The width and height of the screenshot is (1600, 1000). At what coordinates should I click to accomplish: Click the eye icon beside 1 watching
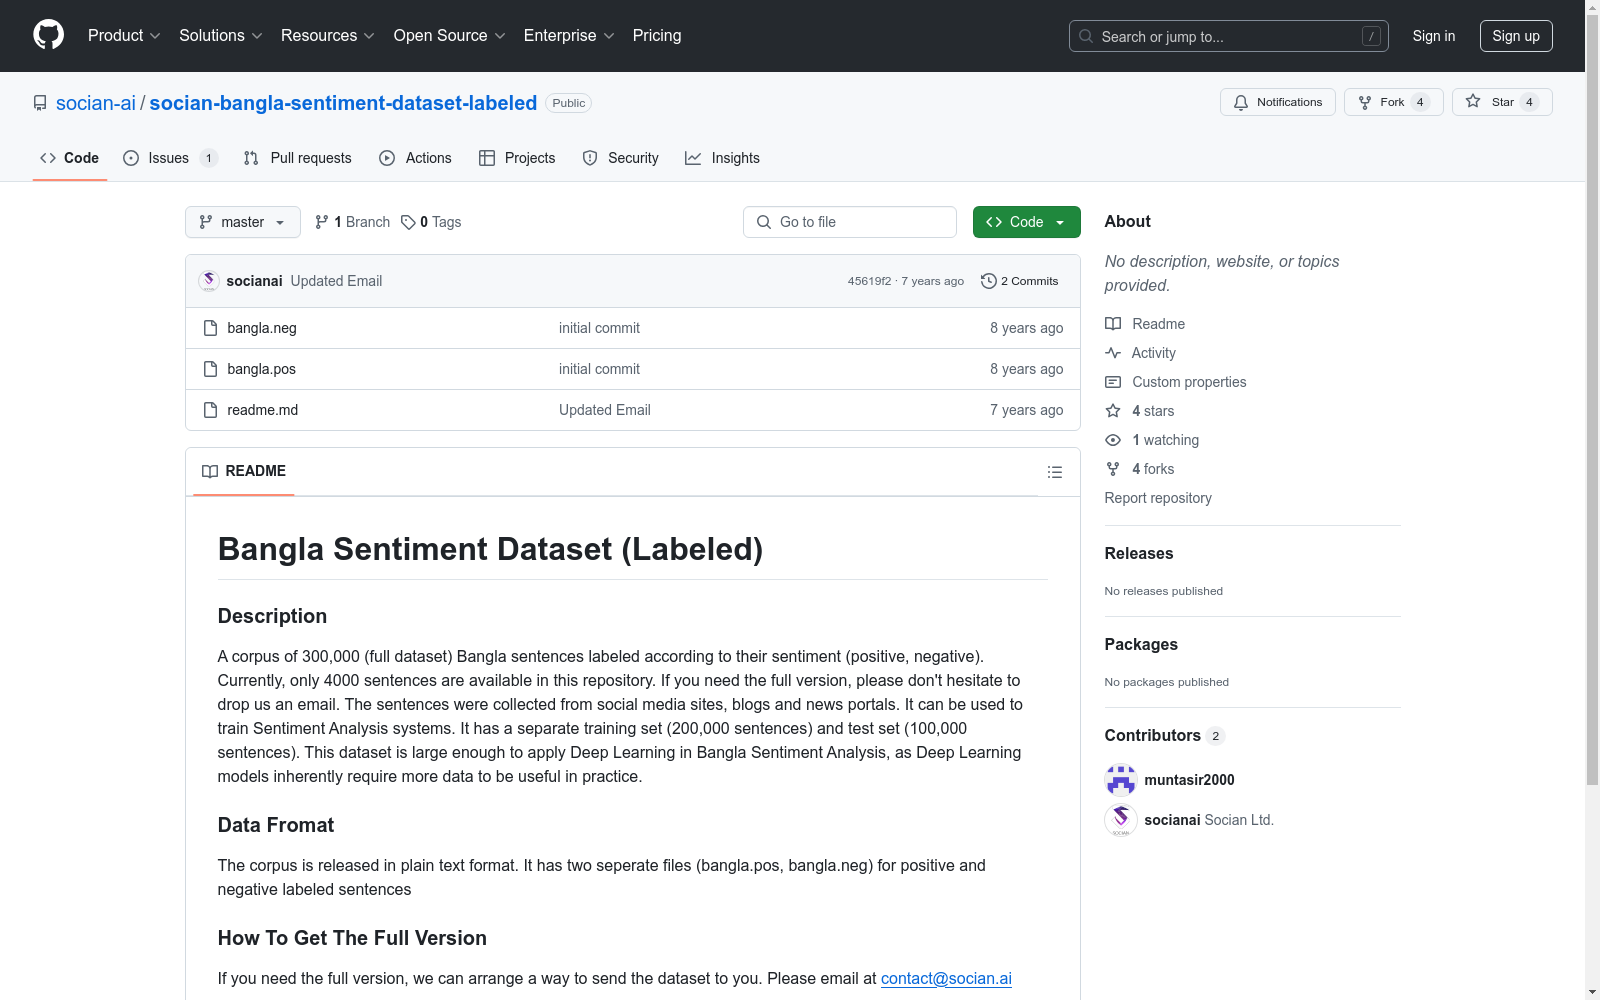(1113, 440)
